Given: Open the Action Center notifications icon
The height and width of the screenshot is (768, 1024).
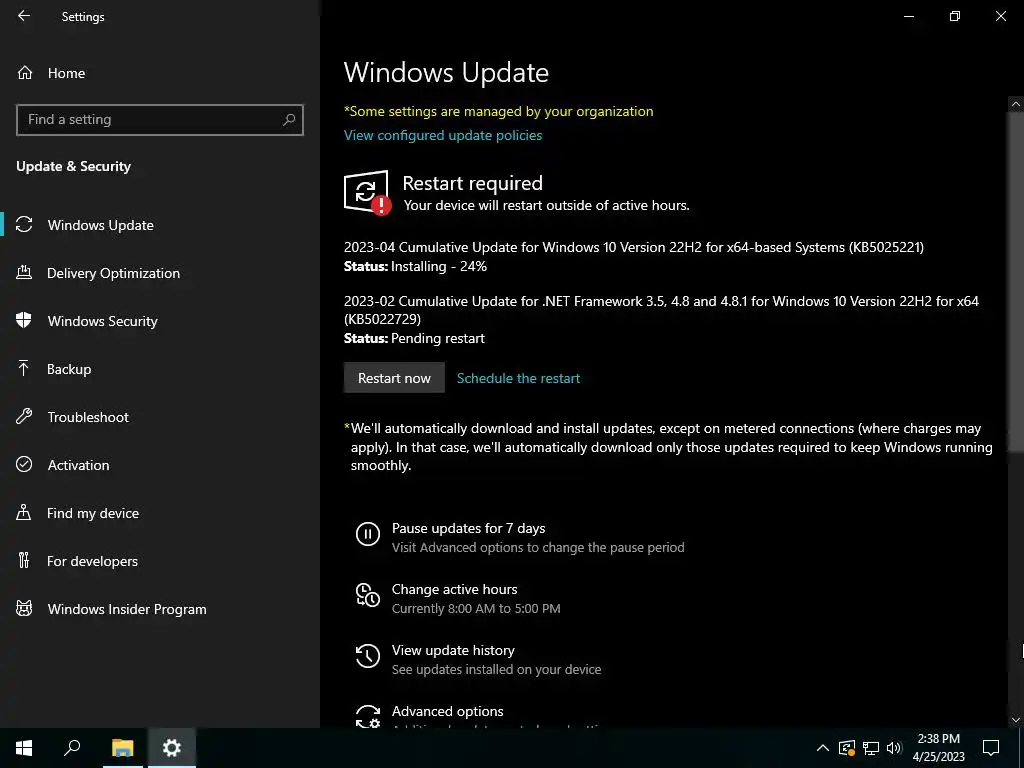Looking at the screenshot, I should coord(991,748).
